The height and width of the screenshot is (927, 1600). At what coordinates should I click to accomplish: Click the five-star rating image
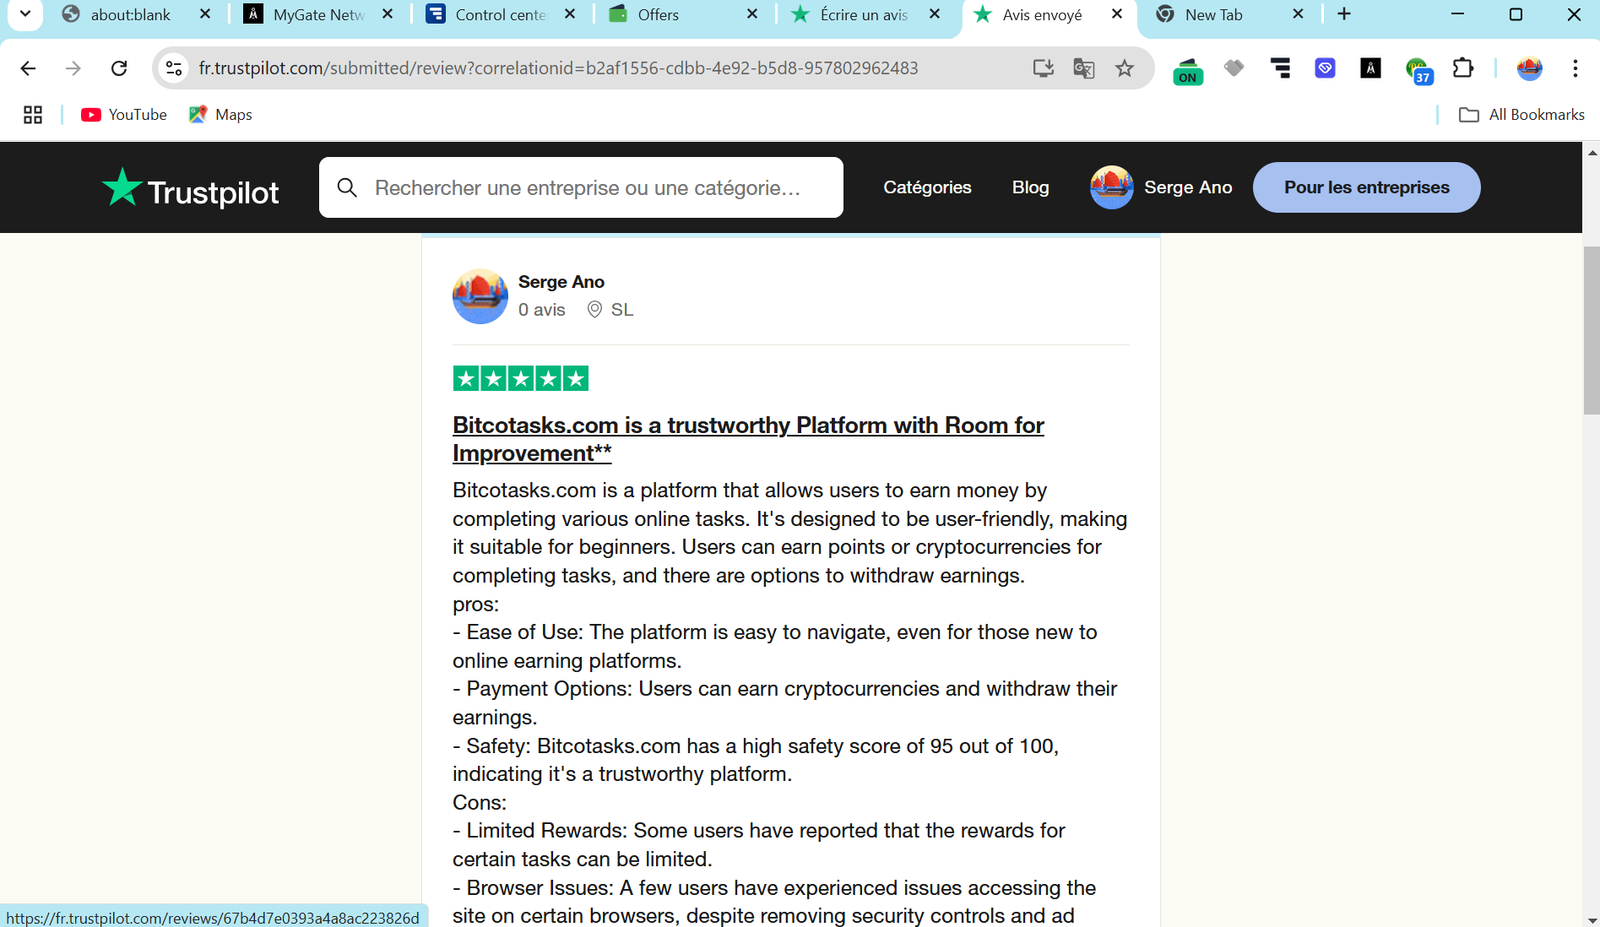point(521,378)
